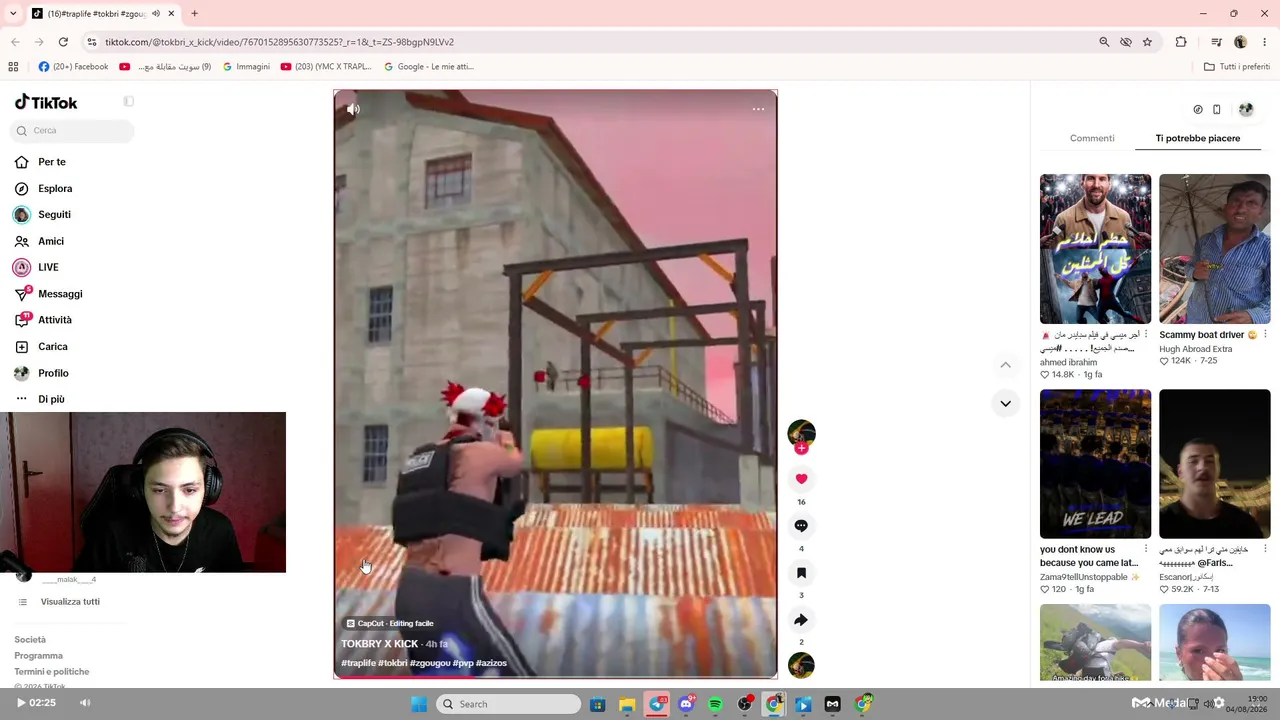
Task: Open TOKBRY X KICK creator name
Action: 380,644
